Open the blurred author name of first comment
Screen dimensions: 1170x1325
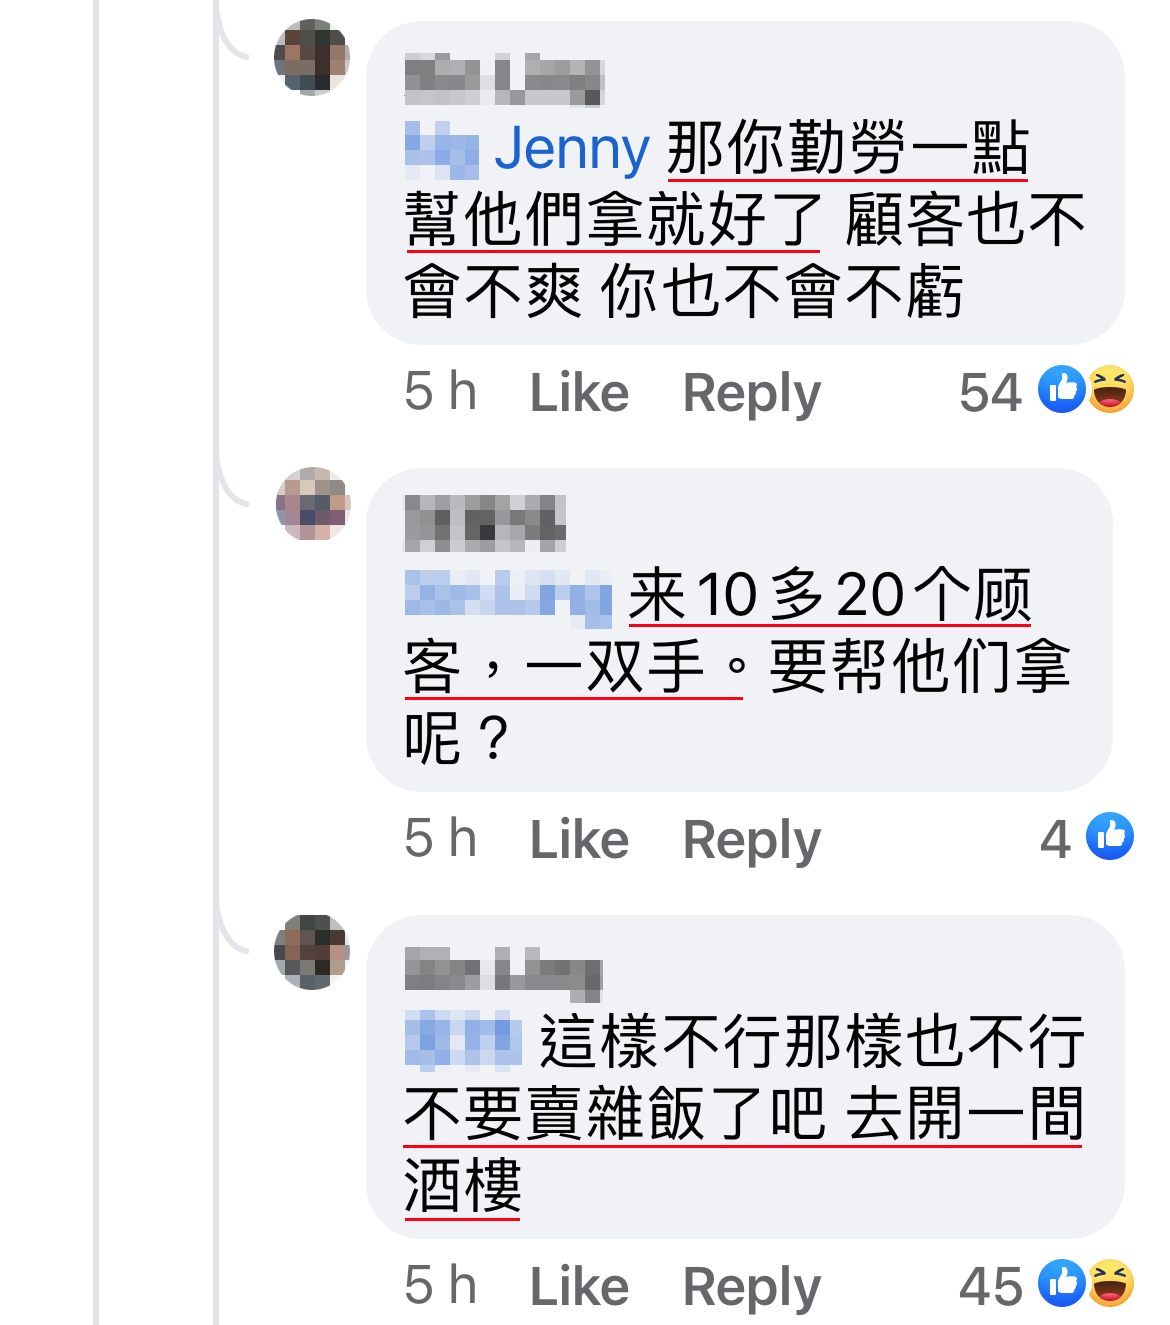tap(504, 80)
